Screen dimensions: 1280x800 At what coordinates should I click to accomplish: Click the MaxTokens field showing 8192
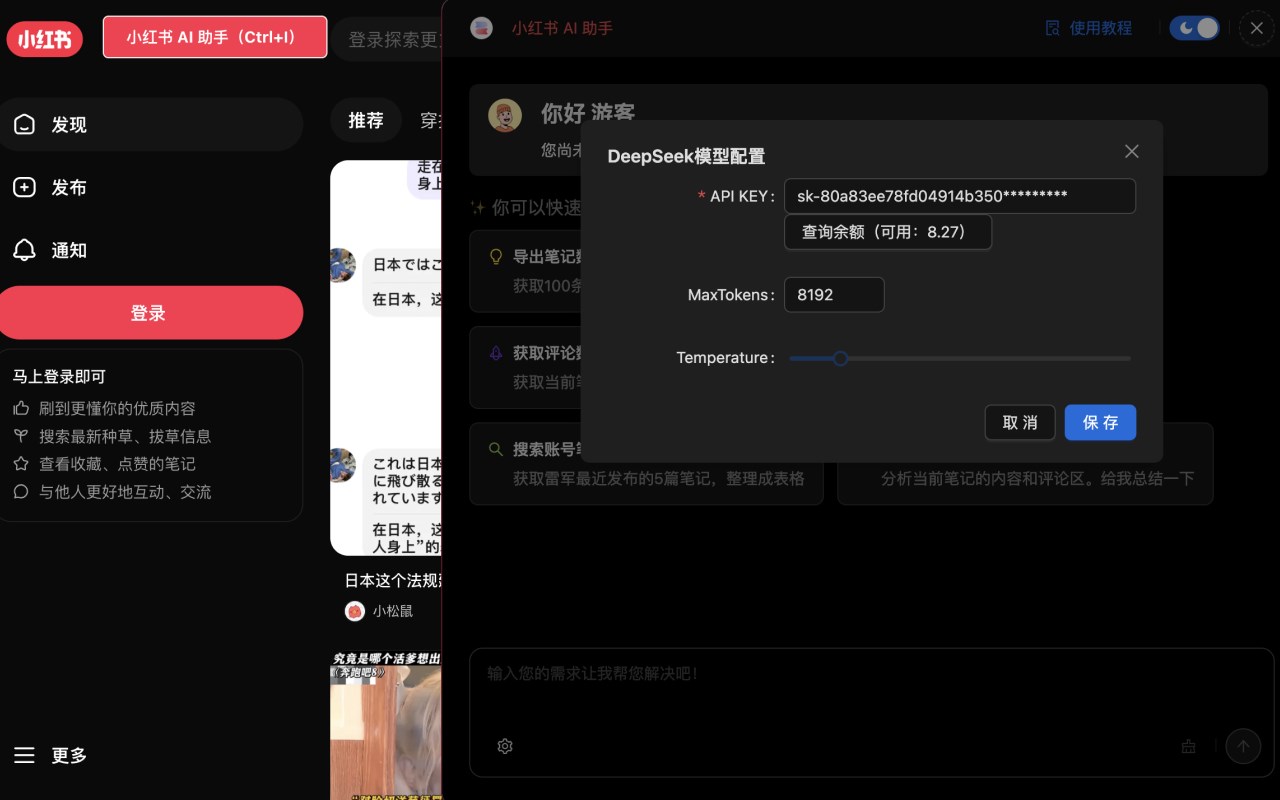(834, 295)
